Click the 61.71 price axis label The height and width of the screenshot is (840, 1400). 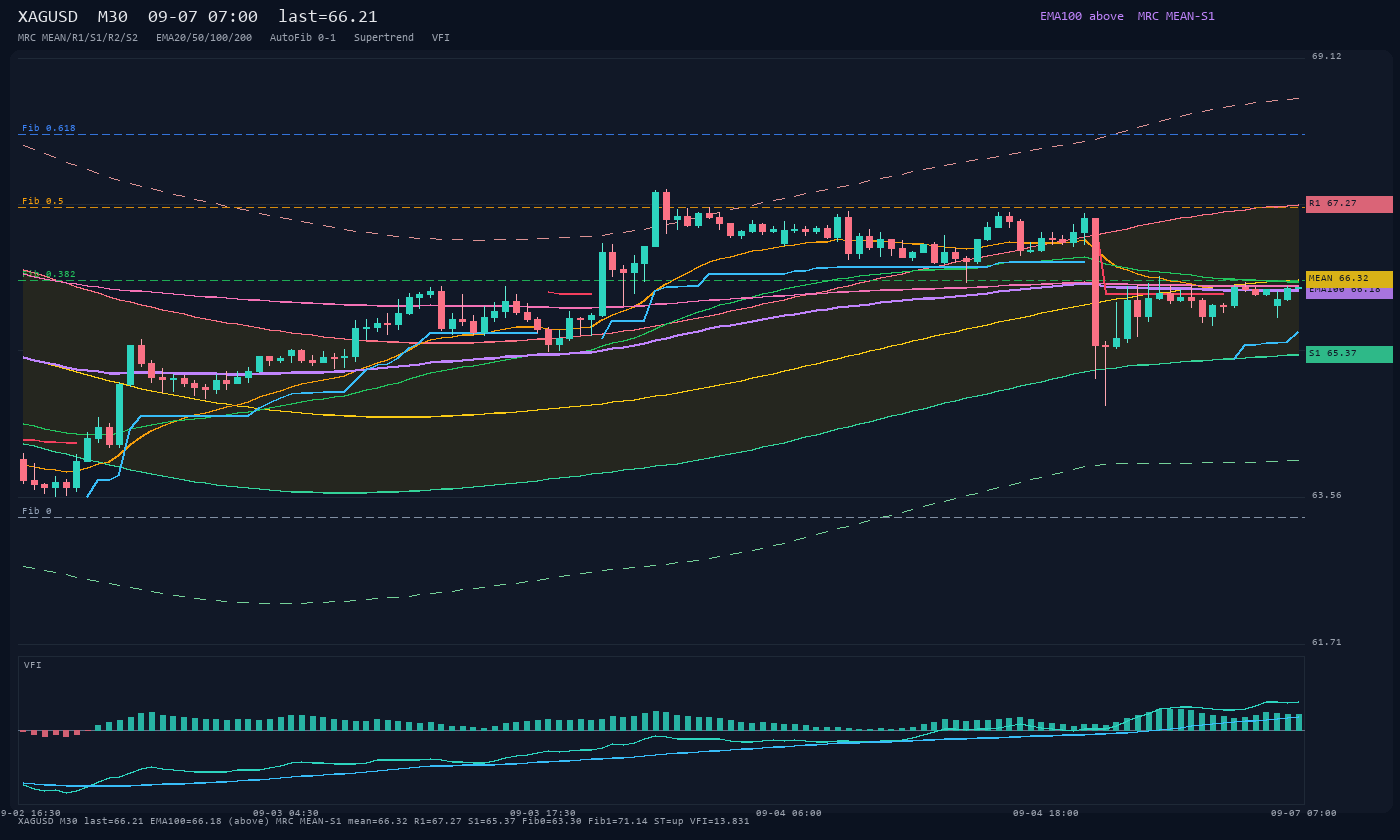(1327, 642)
